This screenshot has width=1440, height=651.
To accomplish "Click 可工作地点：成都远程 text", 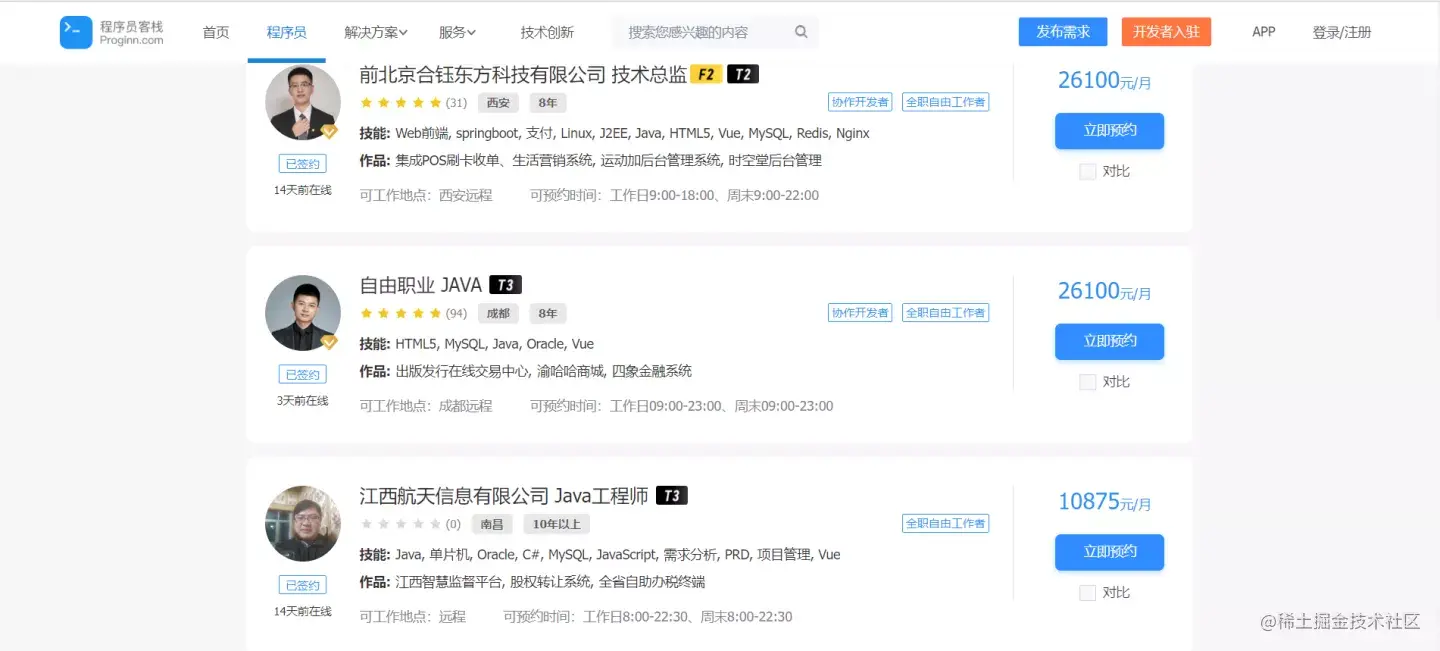I will tap(426, 406).
